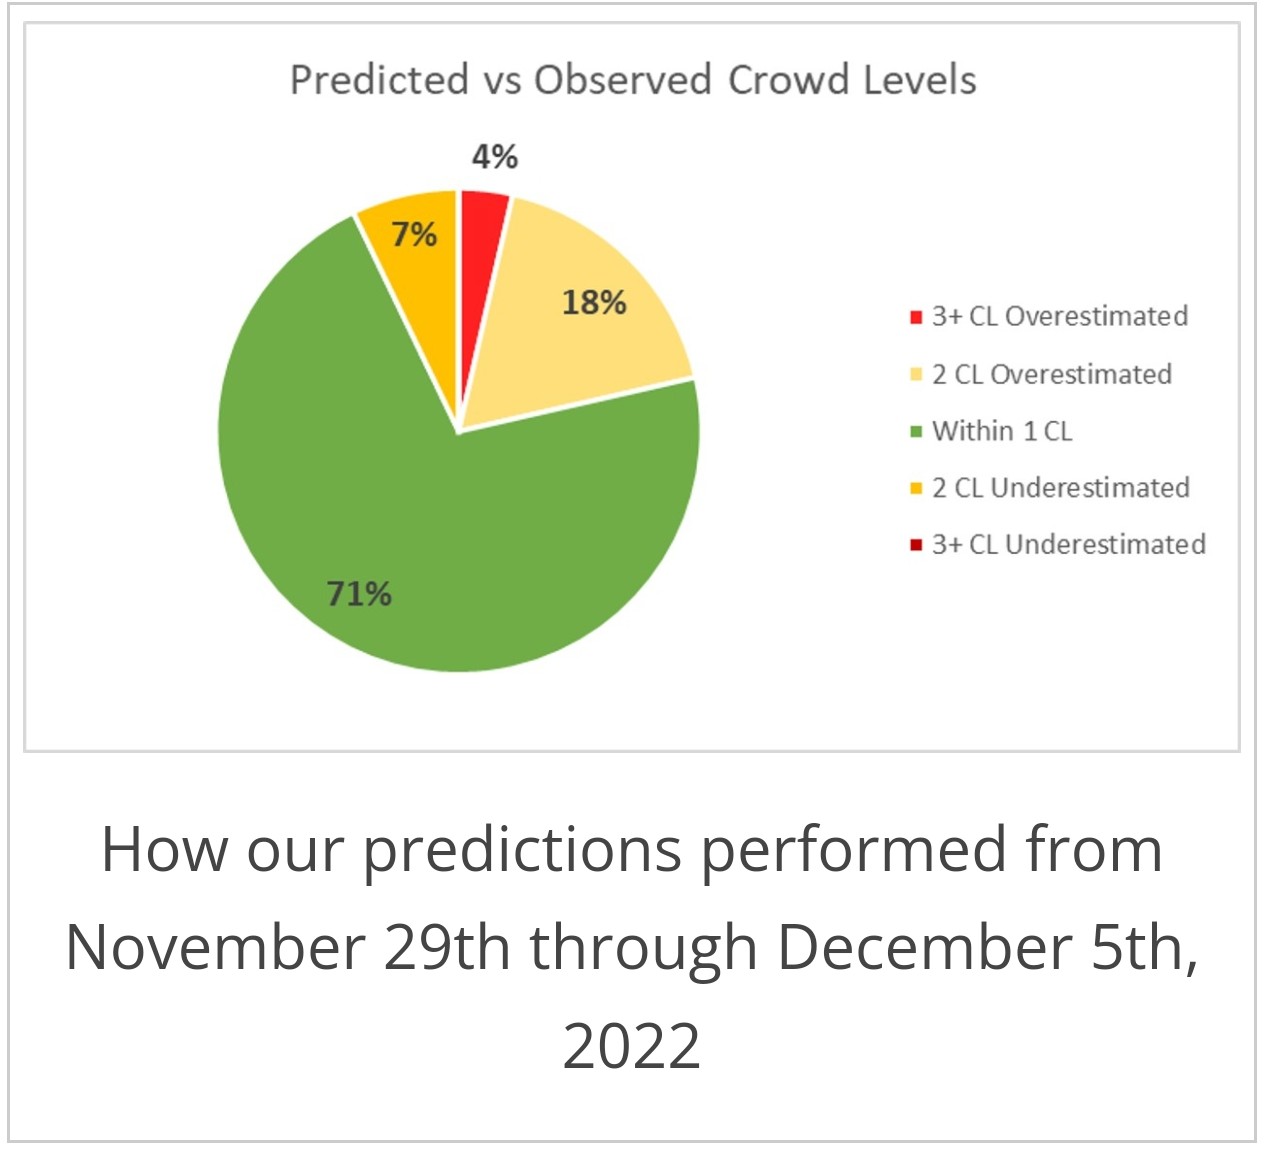Select the "Predicted vs Observed Crowd Levels" chart title
Image resolution: width=1276 pixels, height=1154 pixels.
[633, 80]
